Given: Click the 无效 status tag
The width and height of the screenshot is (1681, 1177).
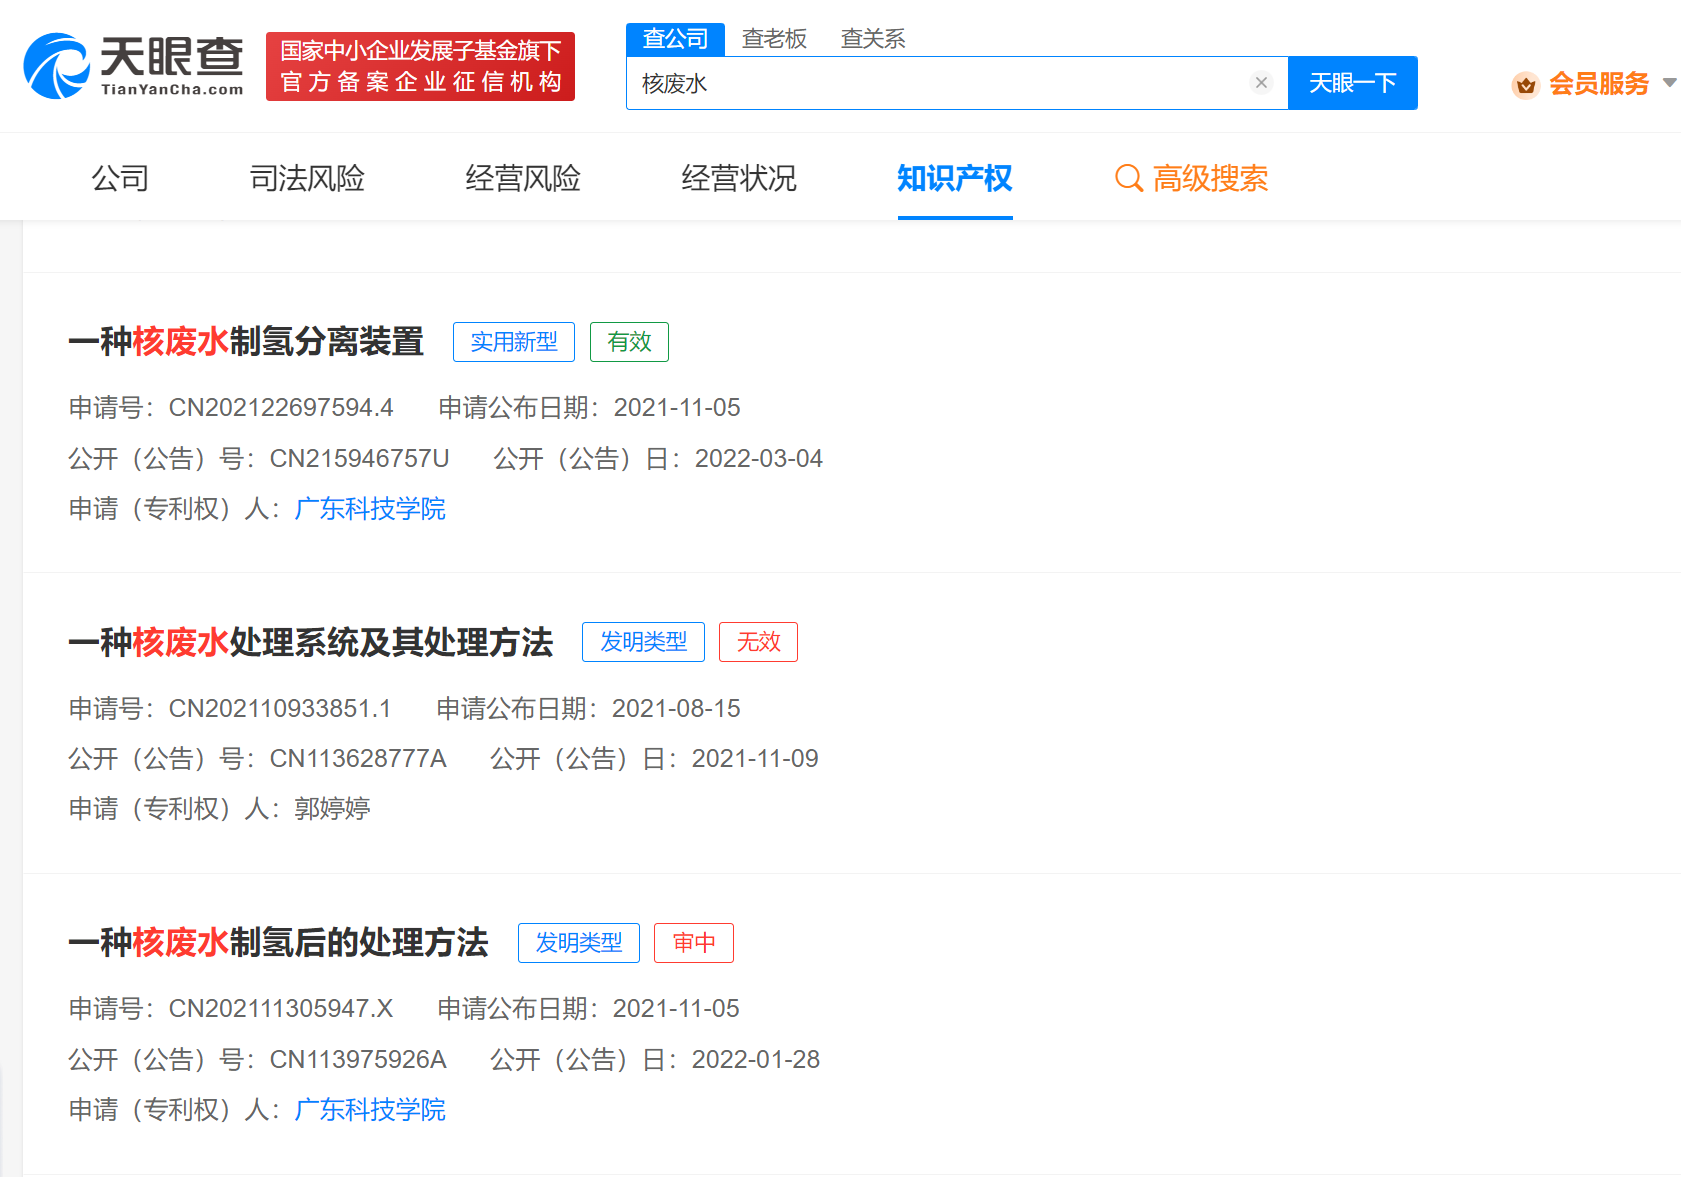Looking at the screenshot, I should point(757,641).
